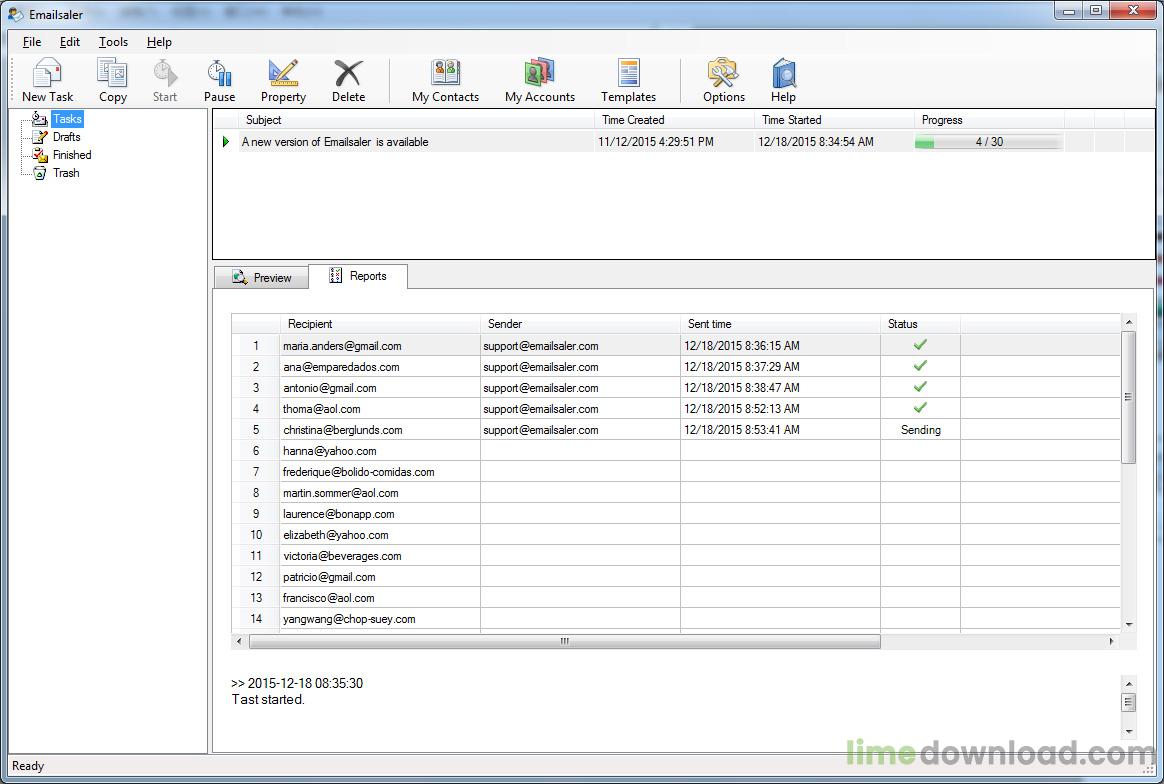Click the green checkmark for maria.anders row

tap(921, 344)
